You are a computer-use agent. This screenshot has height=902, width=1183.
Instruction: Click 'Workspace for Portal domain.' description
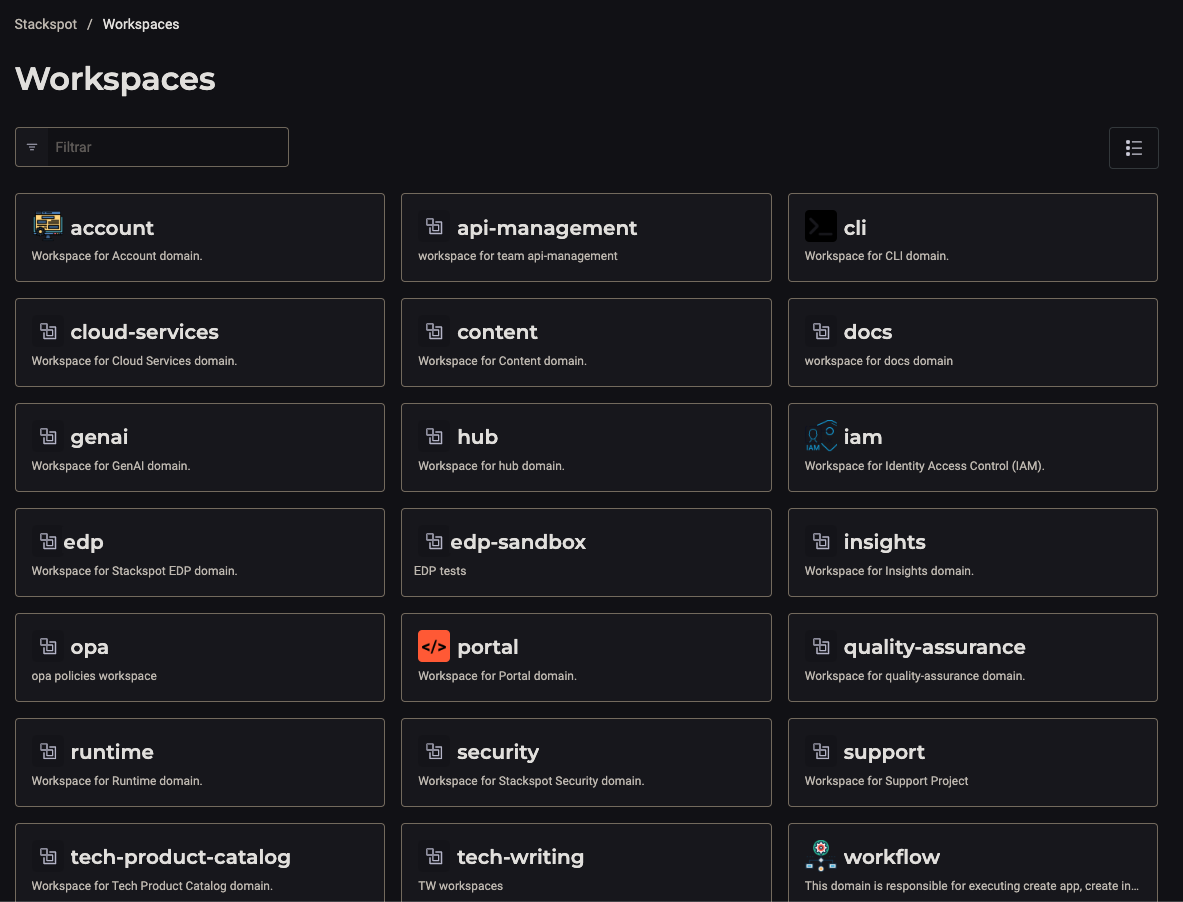coord(497,676)
